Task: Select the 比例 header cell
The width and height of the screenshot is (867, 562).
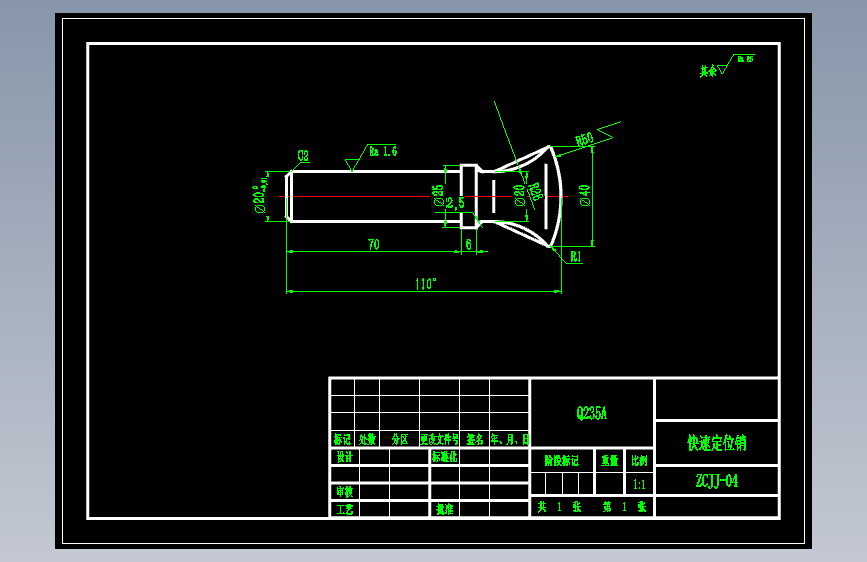Action: [639, 461]
